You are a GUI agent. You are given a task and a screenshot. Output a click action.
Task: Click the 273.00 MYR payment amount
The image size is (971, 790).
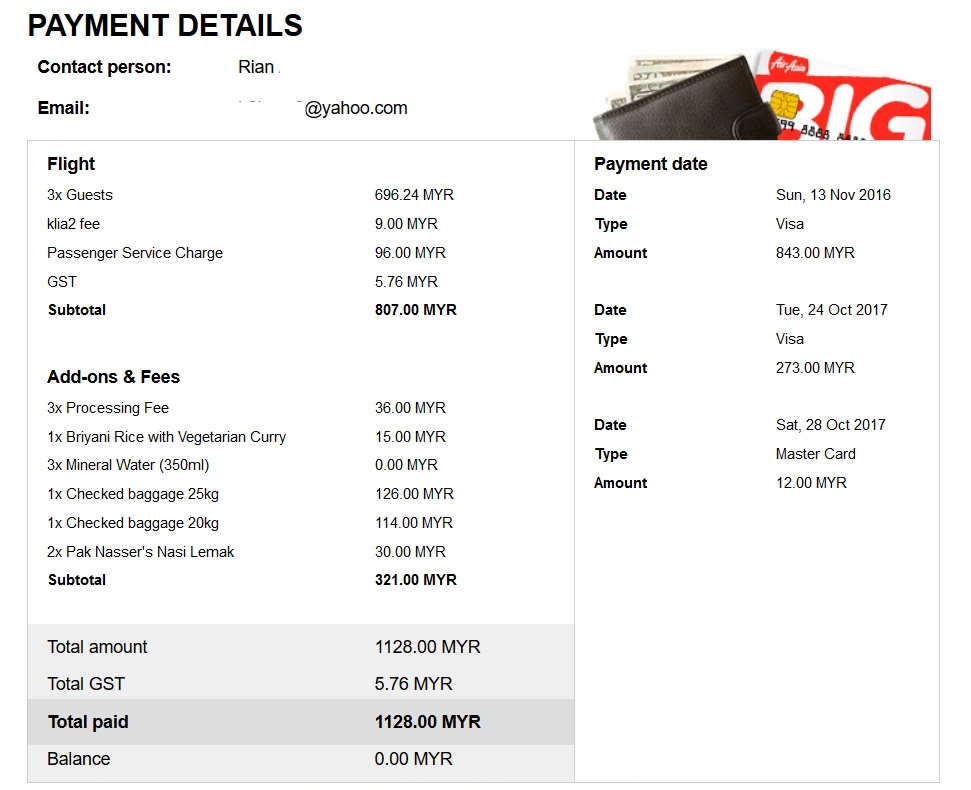[815, 368]
